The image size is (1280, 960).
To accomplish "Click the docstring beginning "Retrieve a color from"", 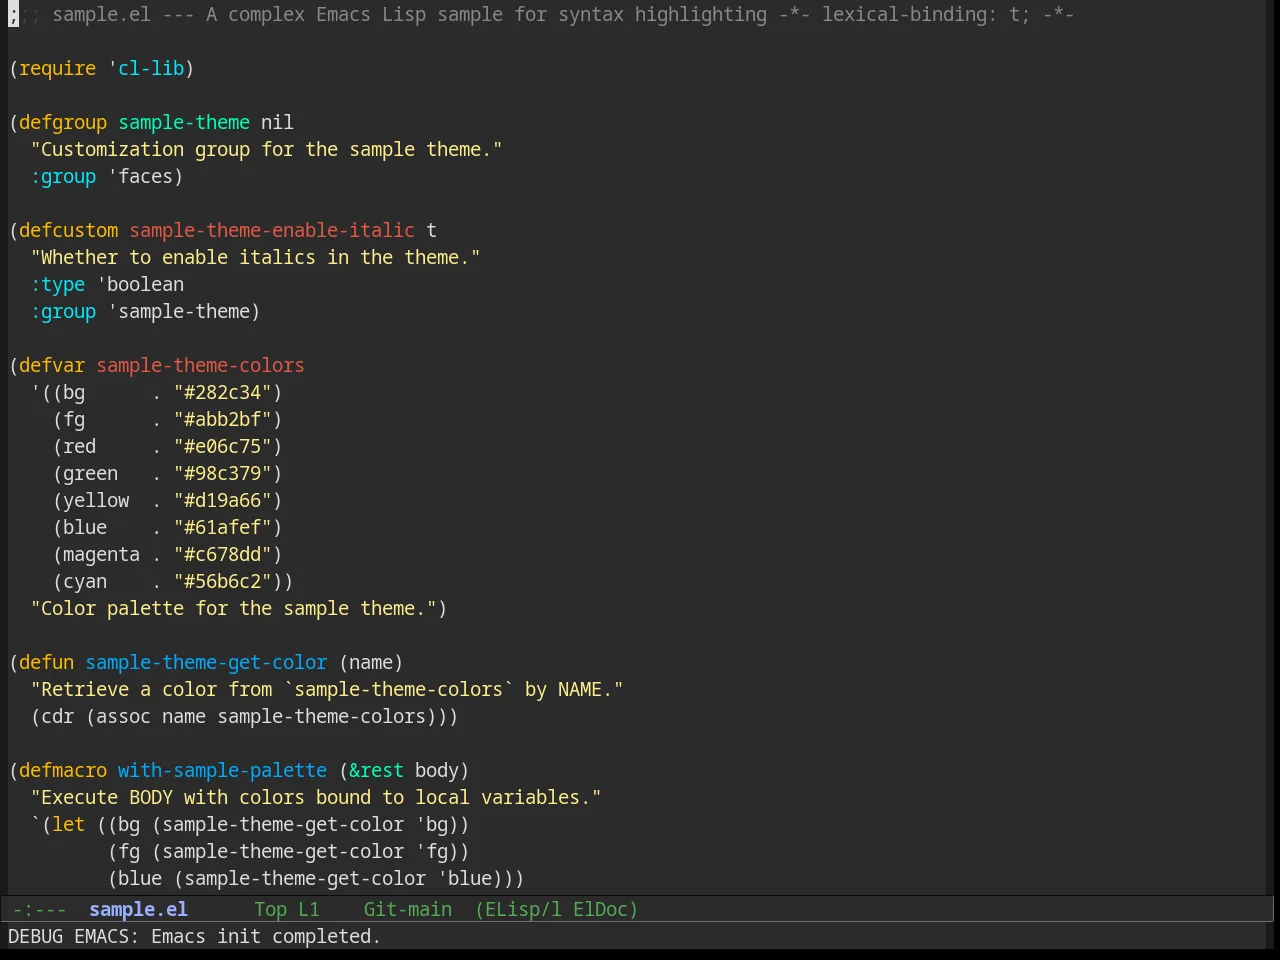I will point(327,689).
